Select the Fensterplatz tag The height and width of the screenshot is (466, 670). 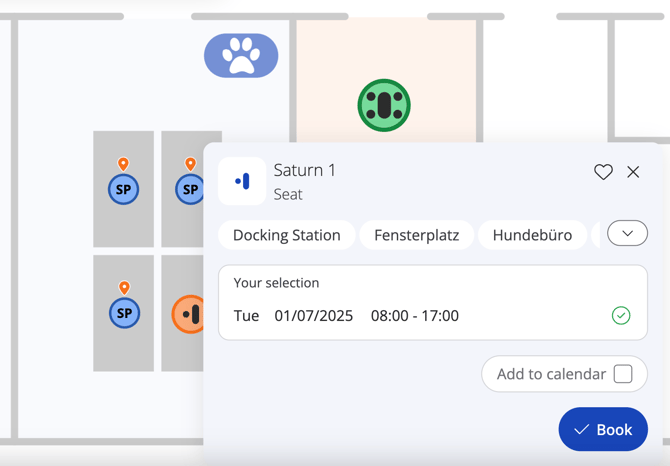coord(417,235)
